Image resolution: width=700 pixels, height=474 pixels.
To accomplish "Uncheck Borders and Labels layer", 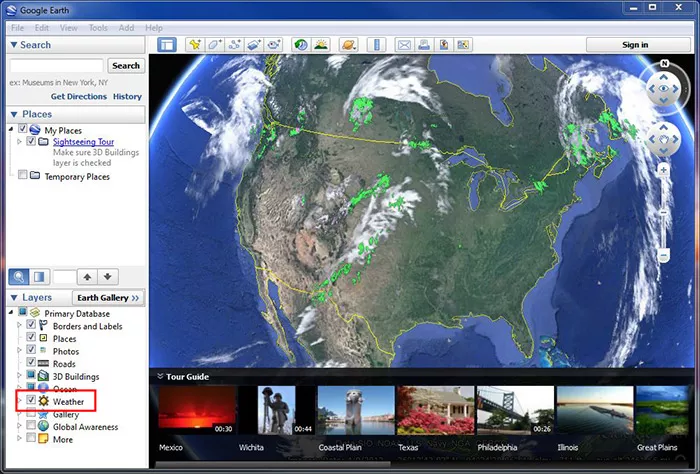I will click(31, 324).
